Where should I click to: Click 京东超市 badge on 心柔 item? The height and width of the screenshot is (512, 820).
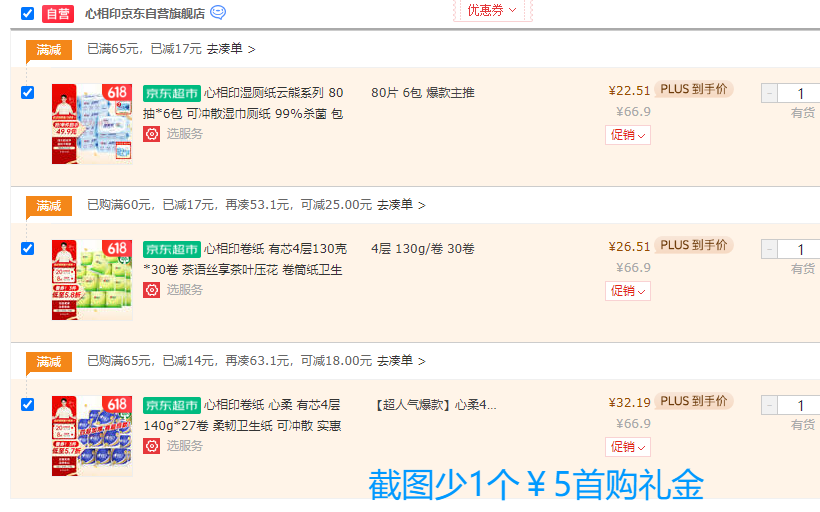[172, 405]
